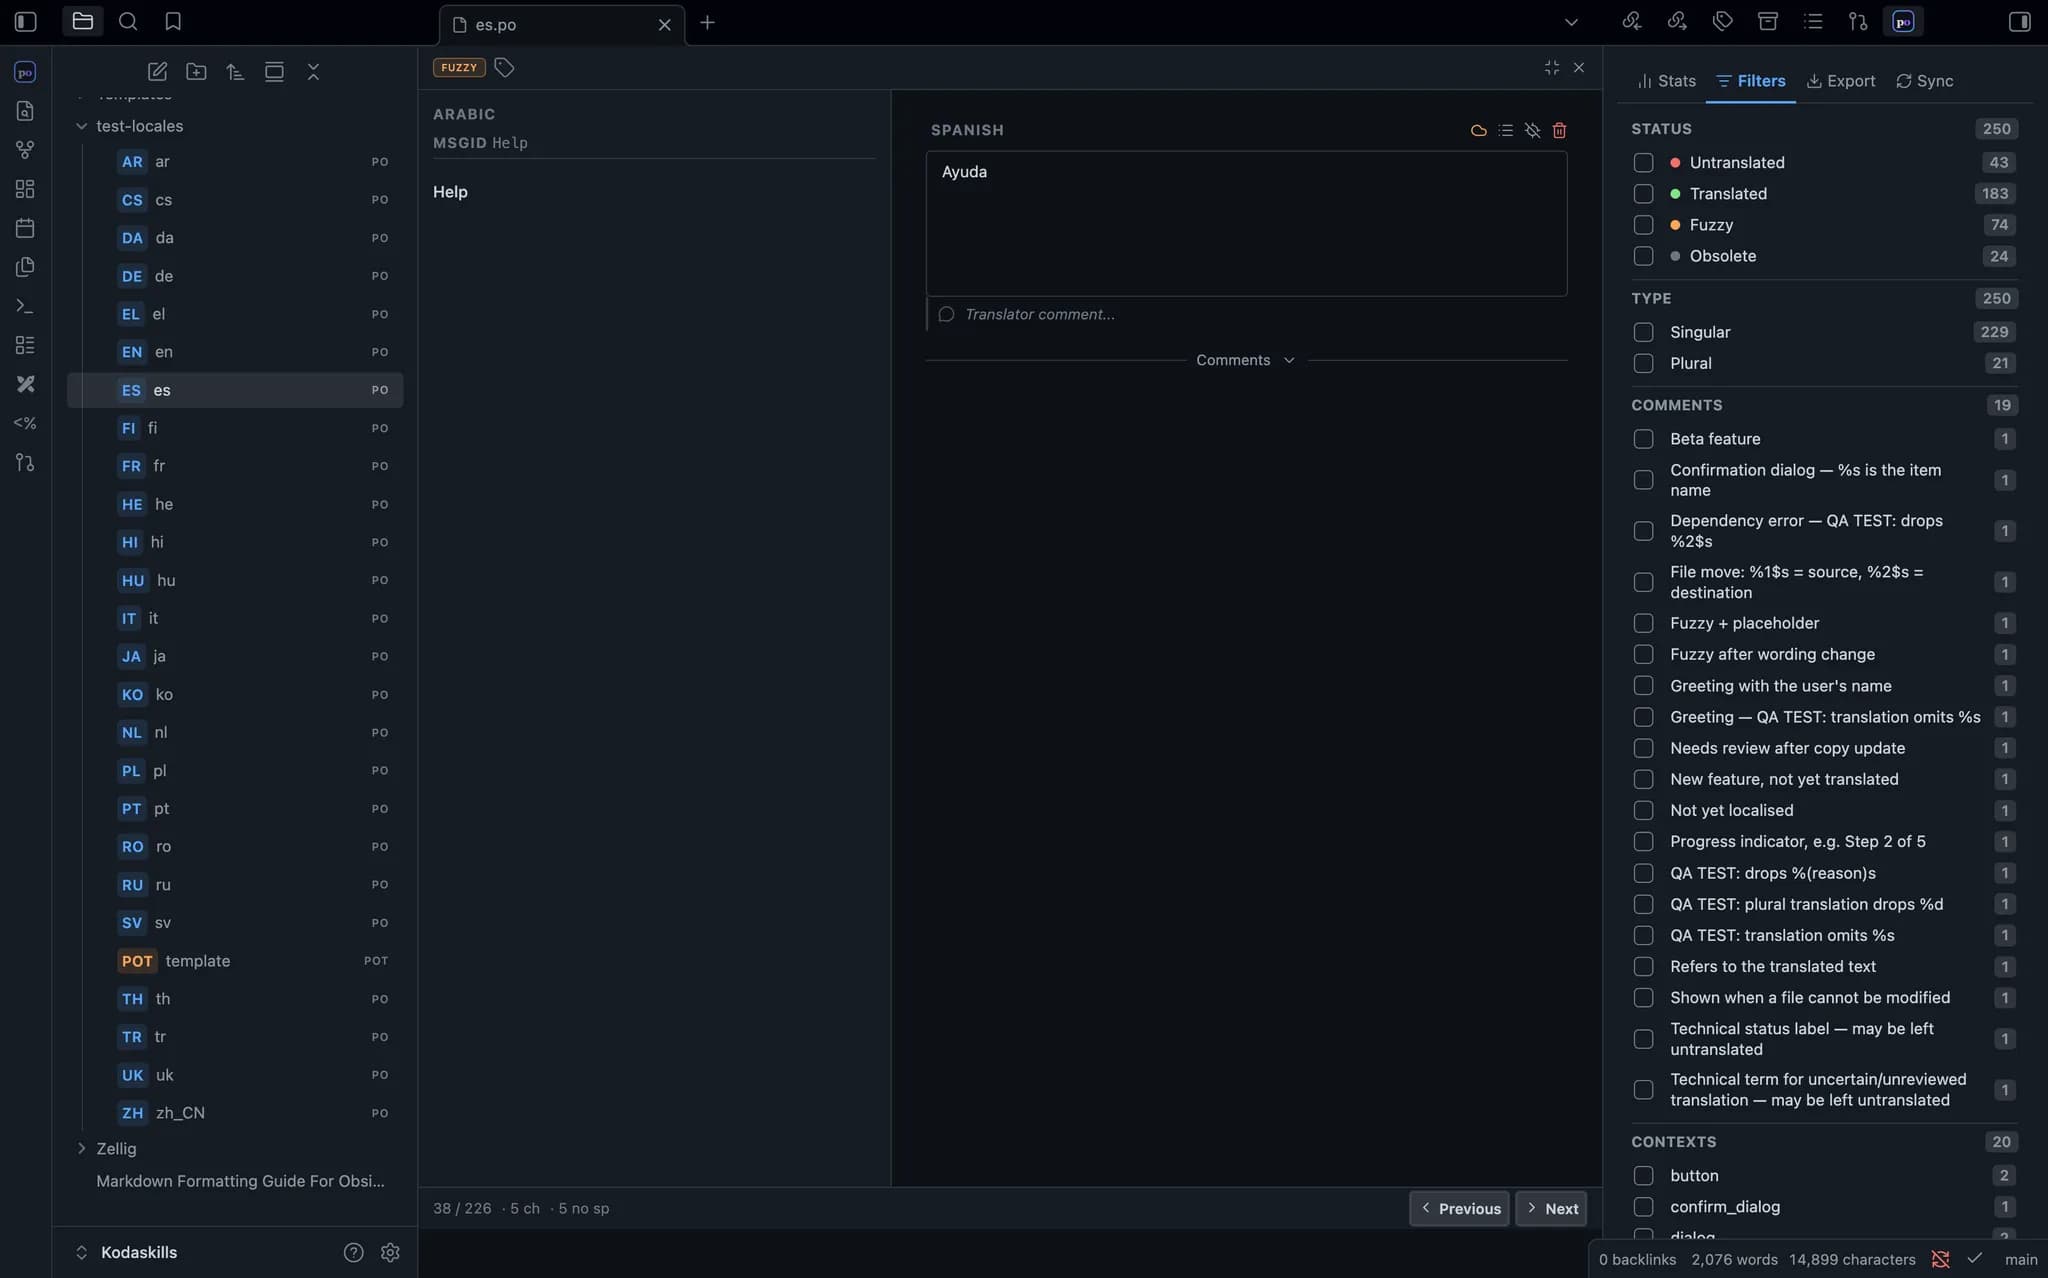Check the Plural type filter

pyautogui.click(x=1643, y=363)
